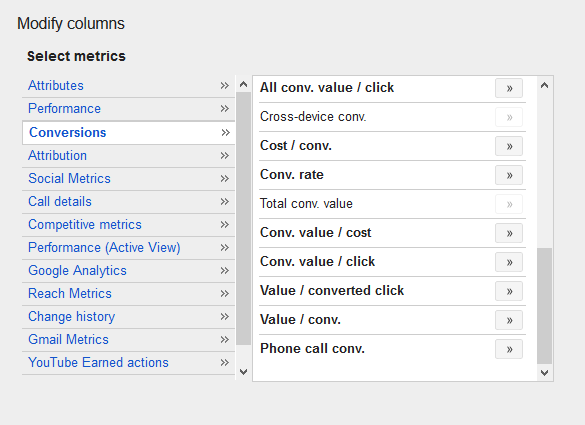Add the Value / conv. column

click(509, 320)
